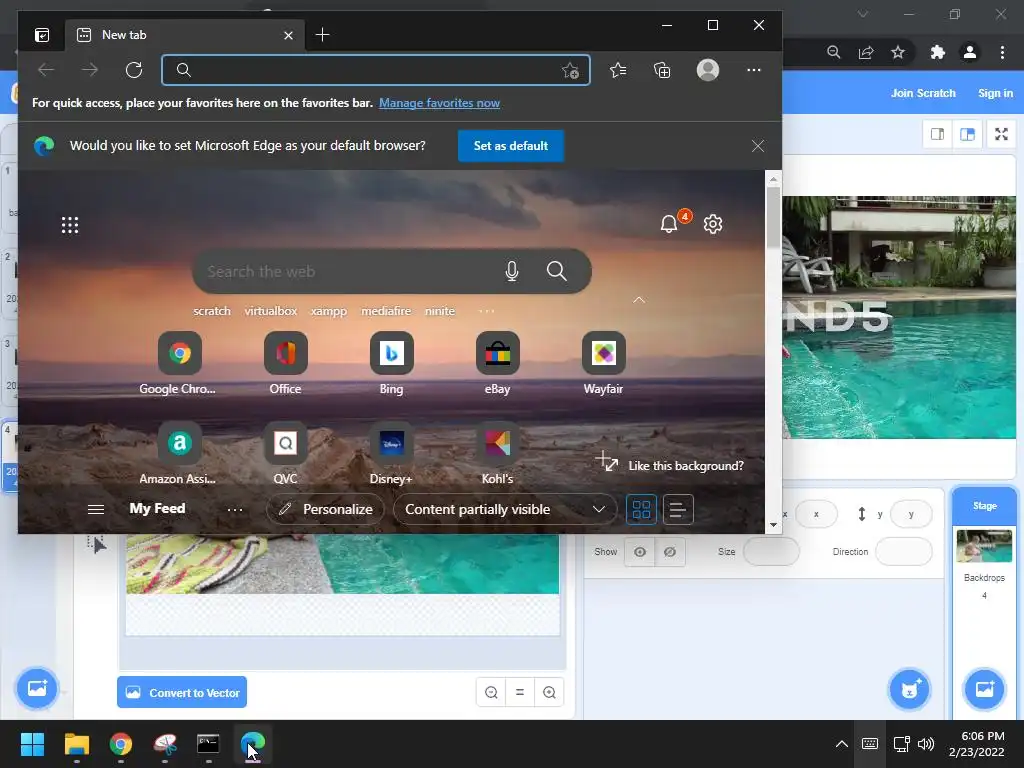Screen dimensions: 1024x768
Task: Click the sprite Direction field
Action: tap(903, 552)
